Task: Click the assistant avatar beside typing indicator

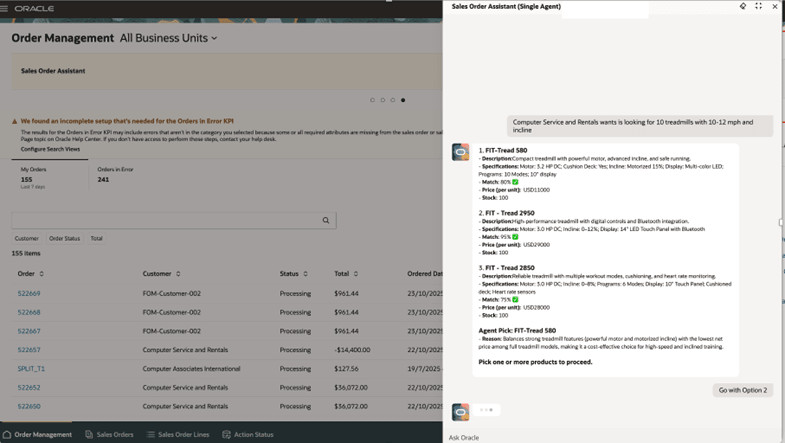Action: (x=461, y=412)
